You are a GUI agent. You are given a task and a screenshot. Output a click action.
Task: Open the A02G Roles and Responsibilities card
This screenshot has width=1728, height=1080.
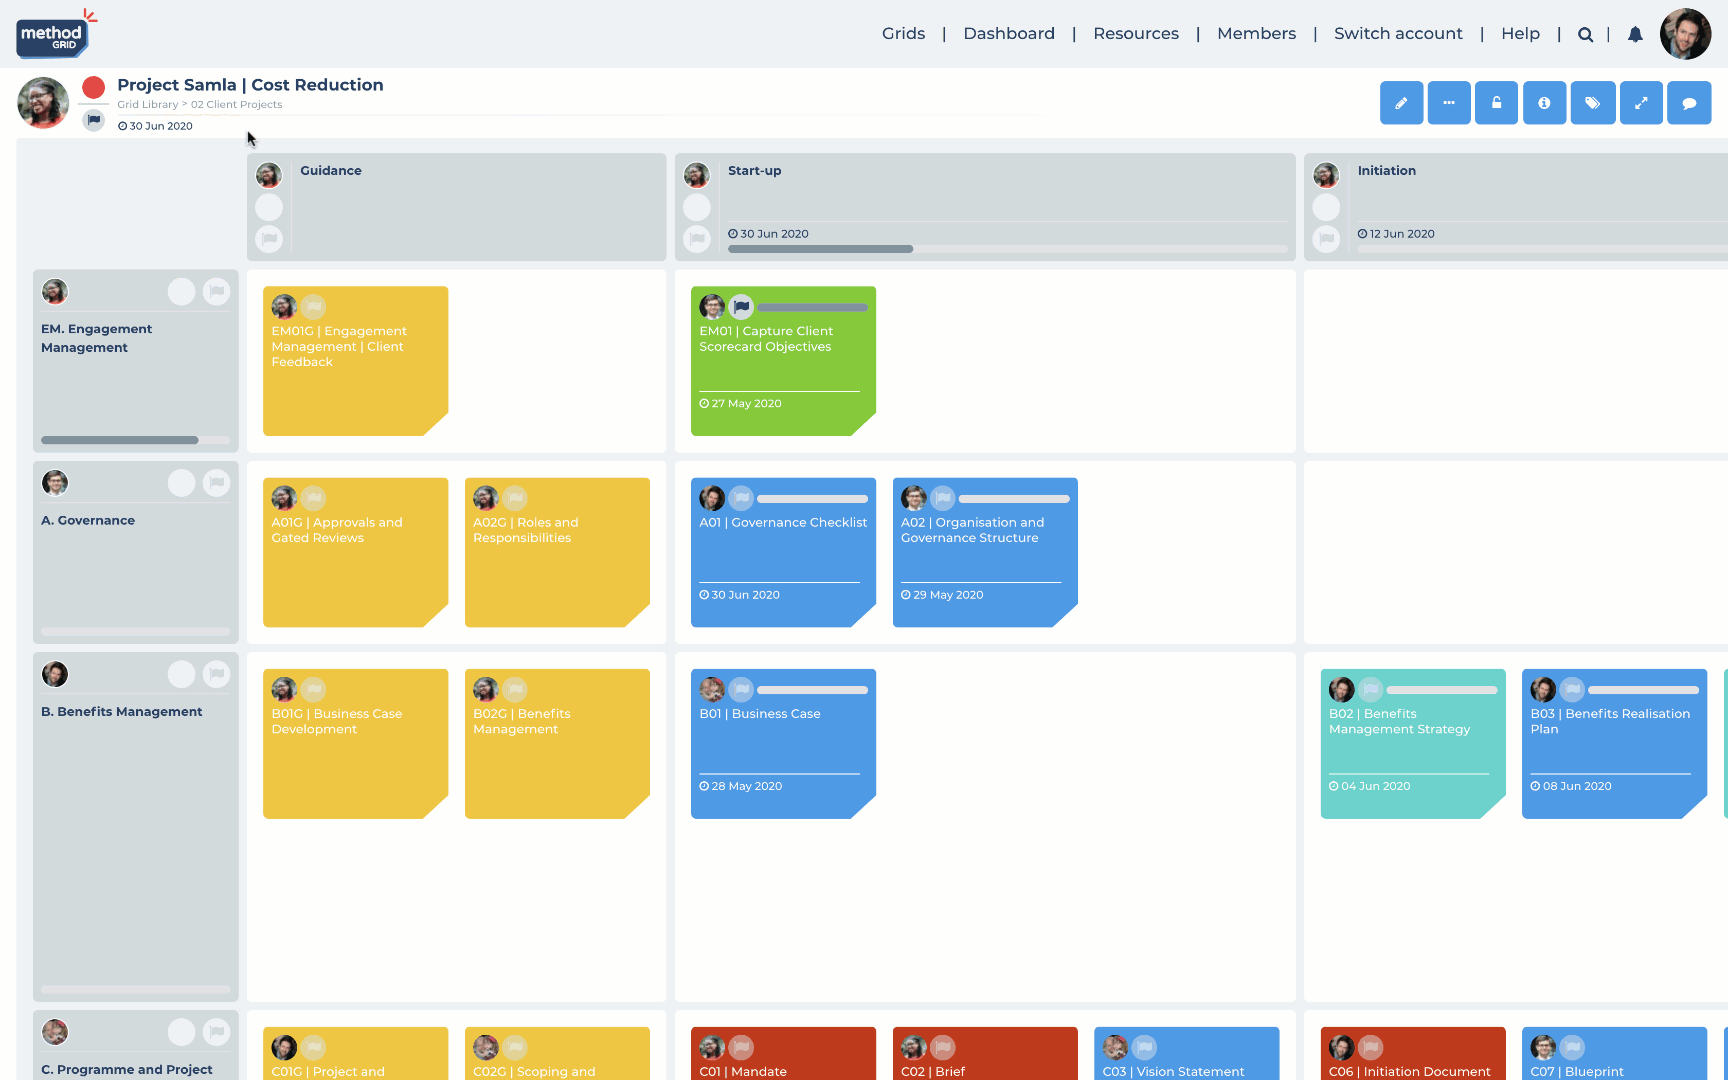click(x=557, y=552)
